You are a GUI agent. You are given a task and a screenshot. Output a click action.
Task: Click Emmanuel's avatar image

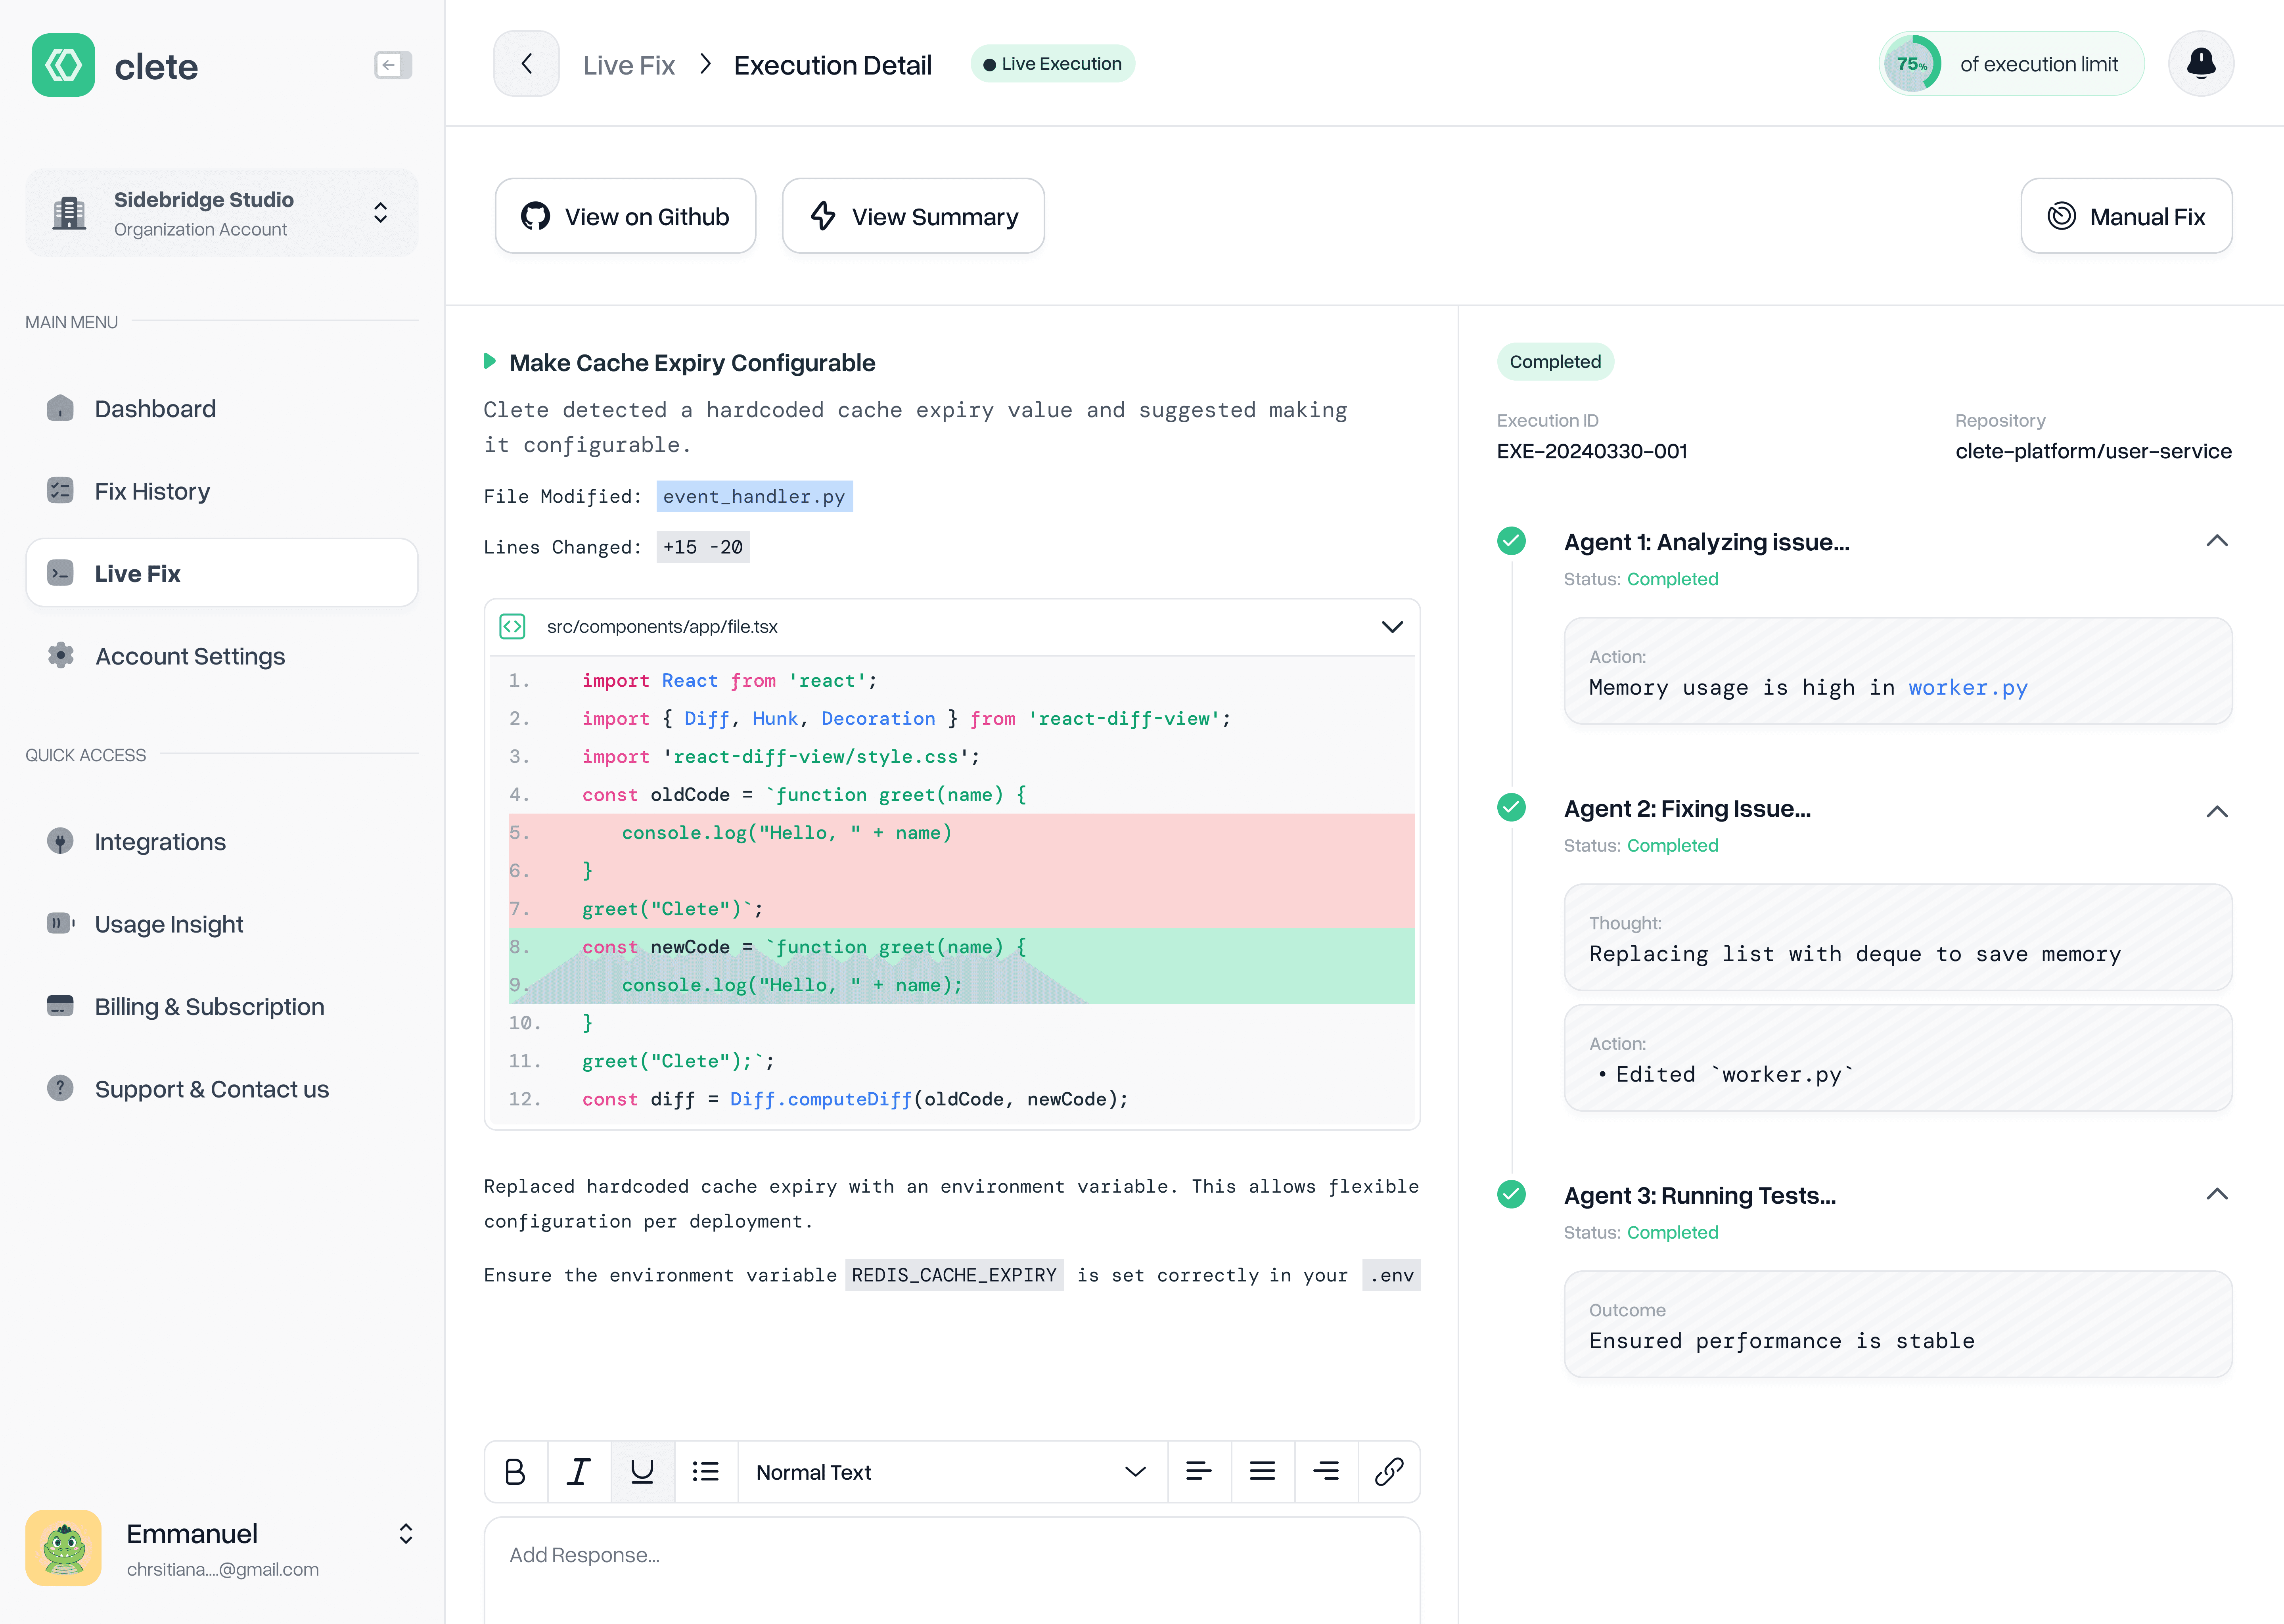63,1547
